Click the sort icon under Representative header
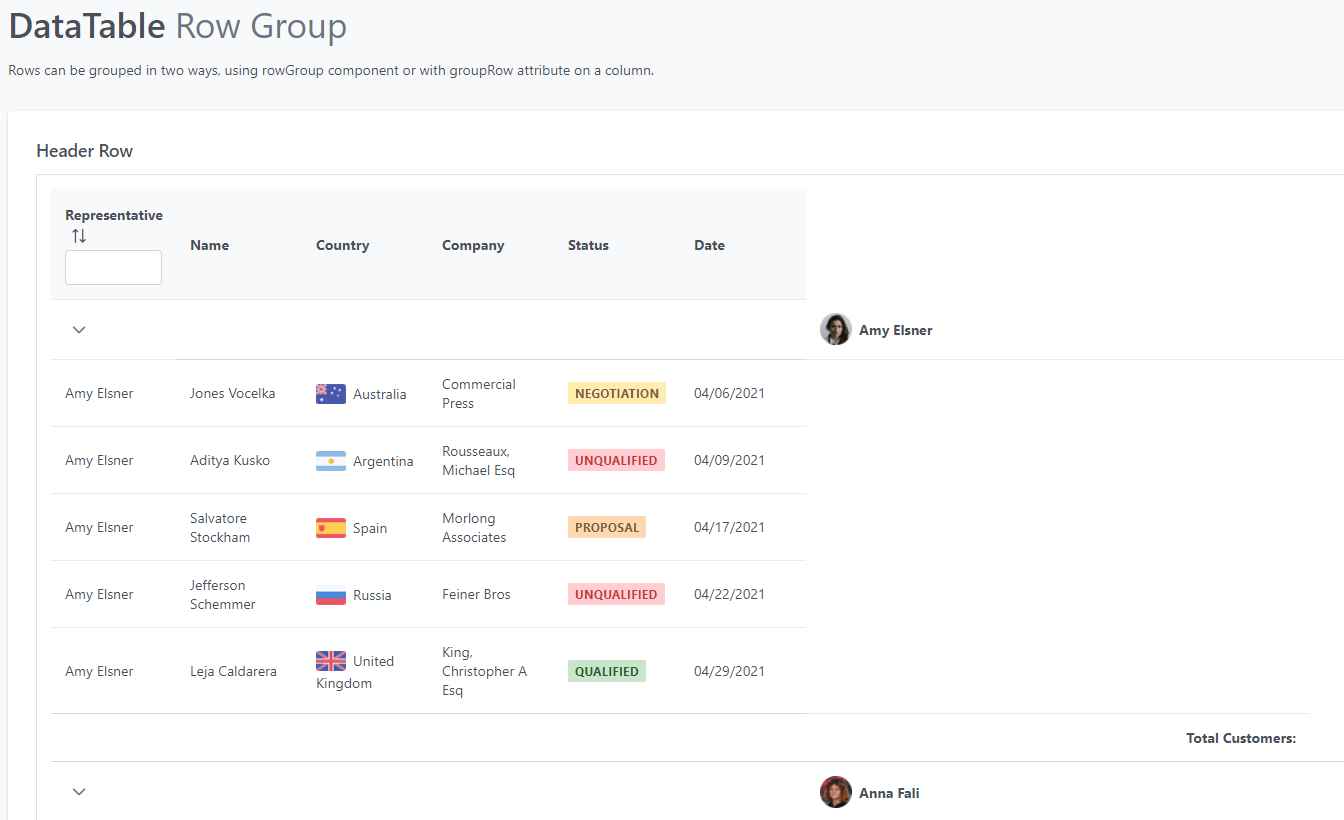This screenshot has width=1344, height=820. click(77, 234)
